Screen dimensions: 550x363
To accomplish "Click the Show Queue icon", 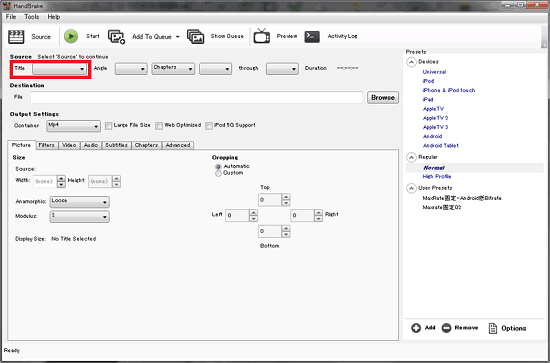I will coord(195,36).
